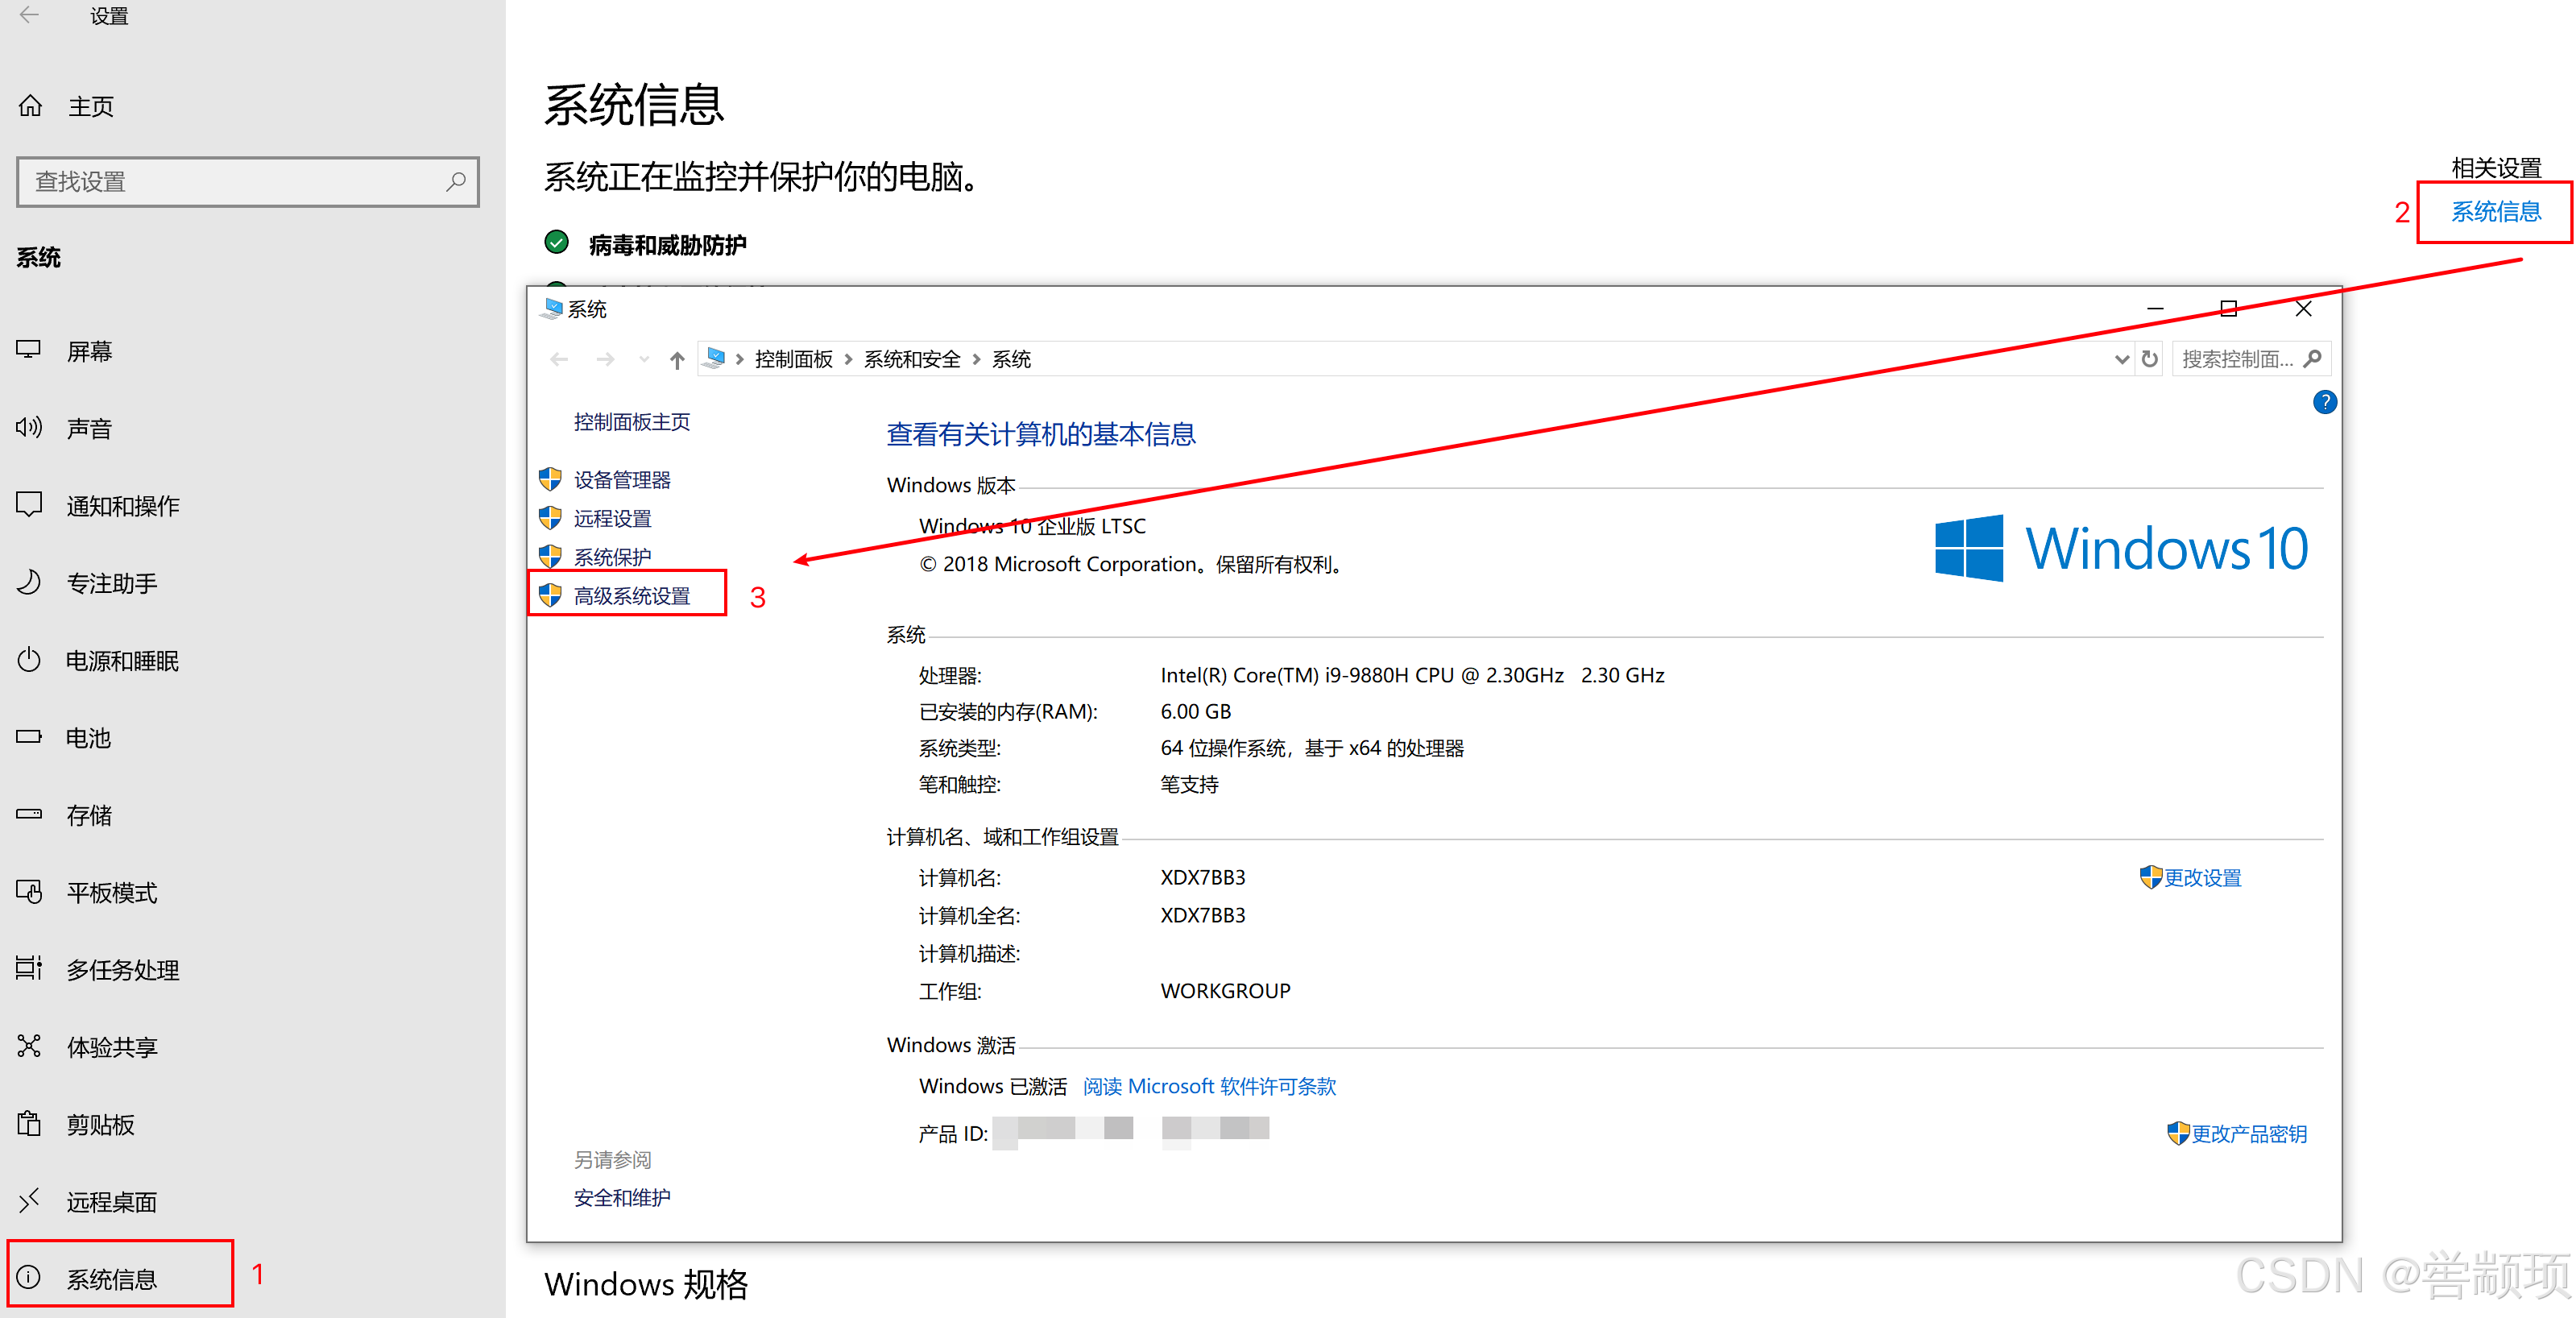The width and height of the screenshot is (2576, 1318).
Task: Open recent locations dropdown arrow
Action: tap(644, 360)
